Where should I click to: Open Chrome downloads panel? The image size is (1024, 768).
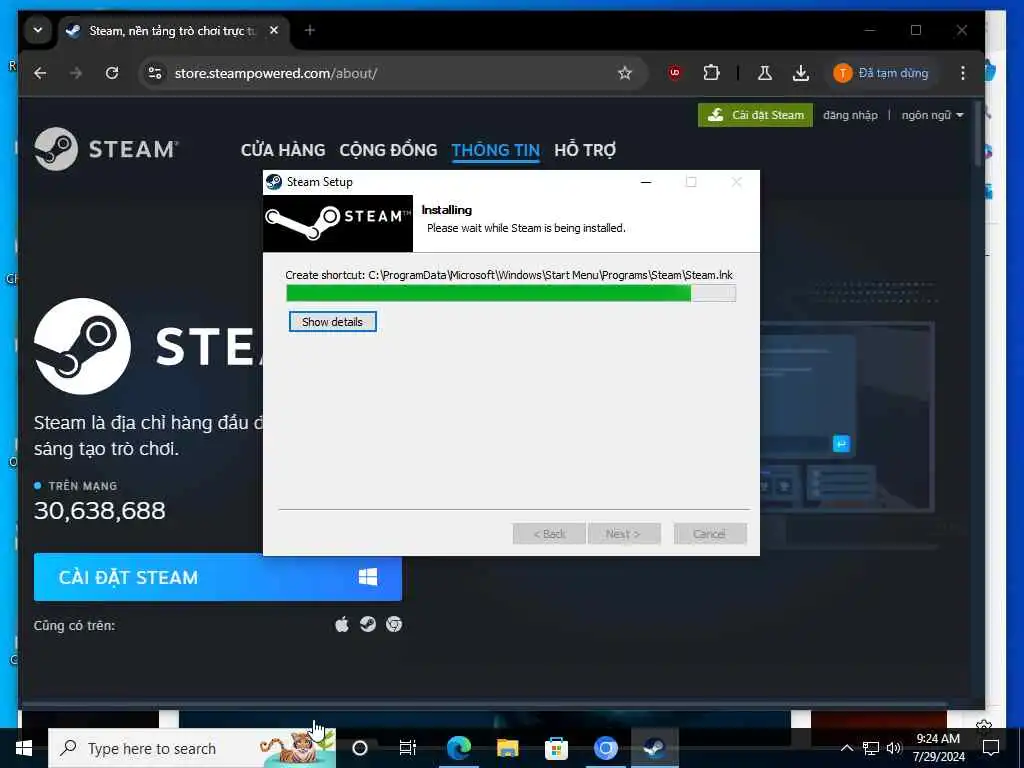(801, 73)
